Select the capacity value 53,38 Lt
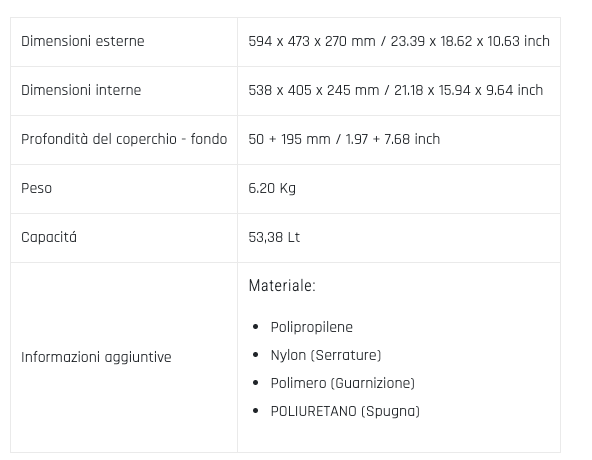 tap(274, 238)
